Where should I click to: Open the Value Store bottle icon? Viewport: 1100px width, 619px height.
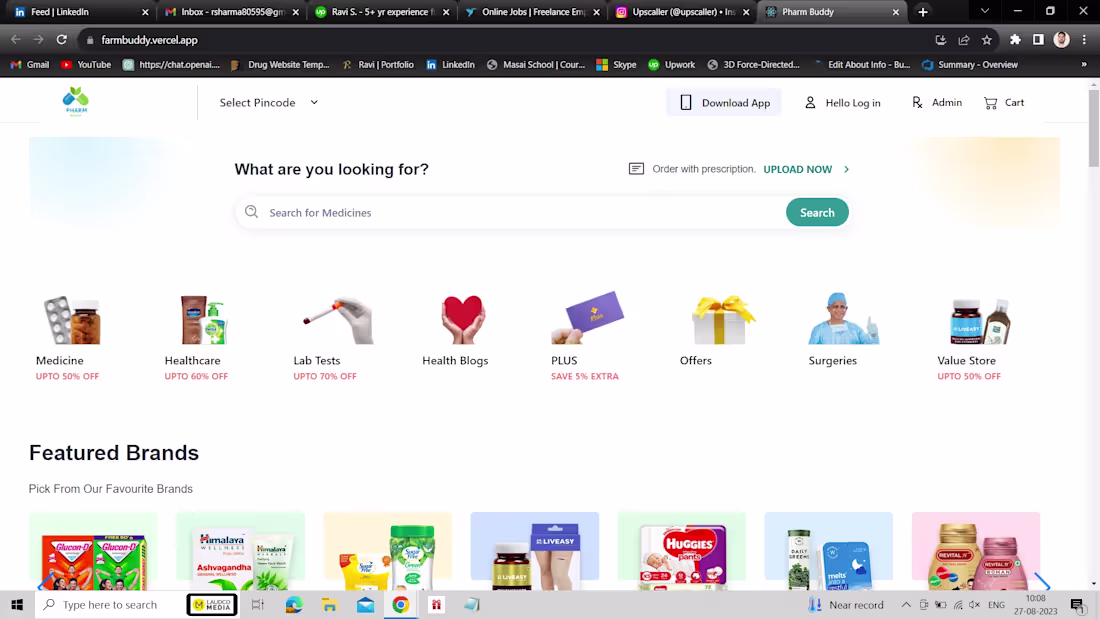[979, 318]
